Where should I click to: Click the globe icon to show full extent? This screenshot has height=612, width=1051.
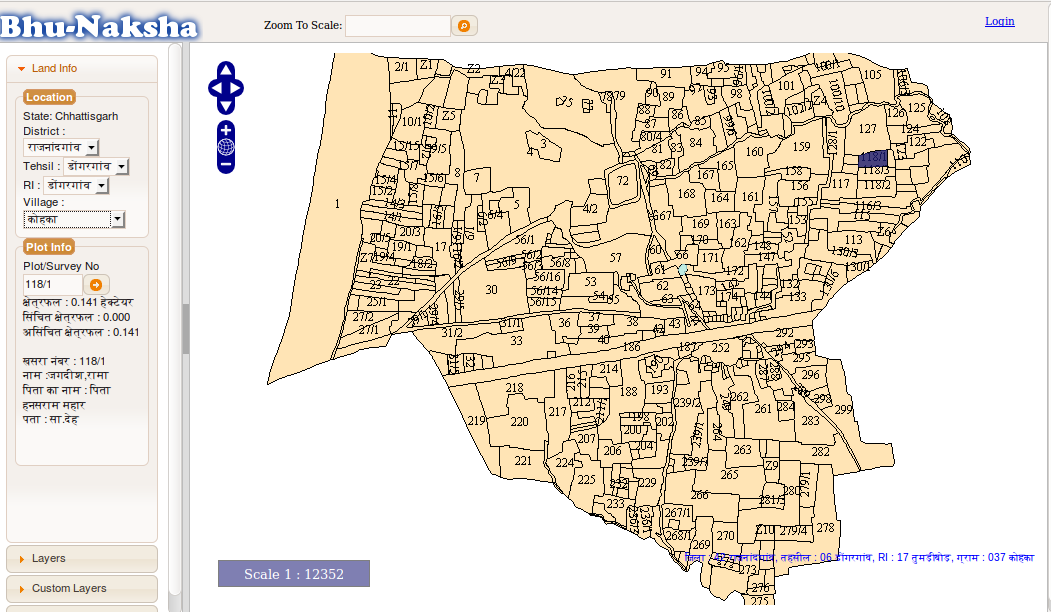[226, 148]
